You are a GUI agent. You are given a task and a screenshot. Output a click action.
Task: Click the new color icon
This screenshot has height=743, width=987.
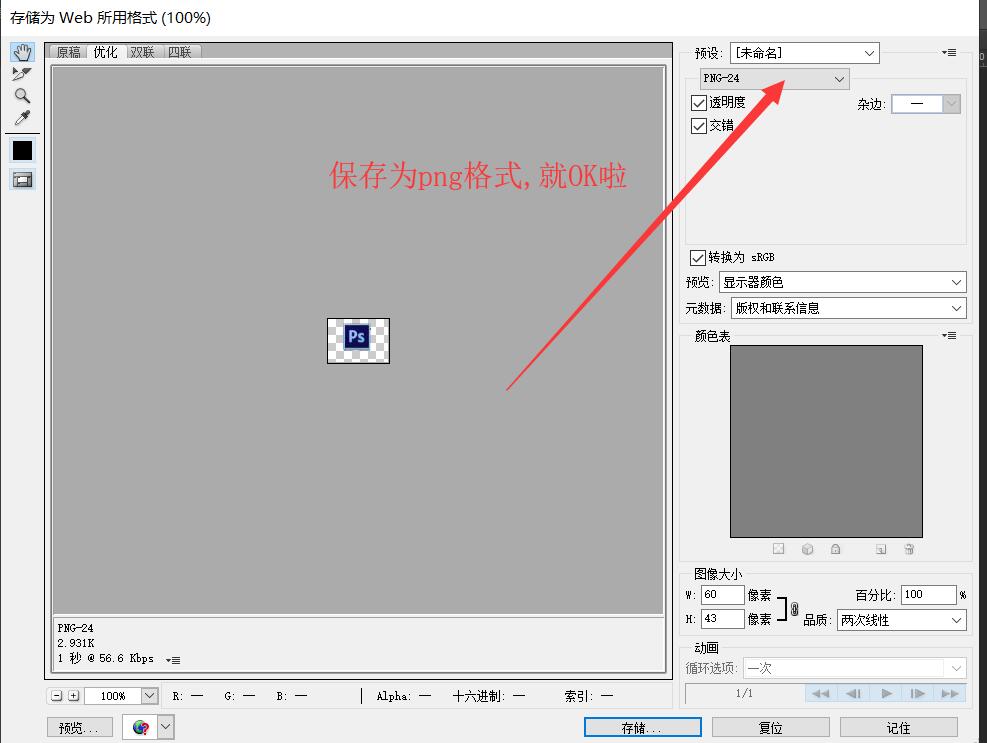pos(881,549)
